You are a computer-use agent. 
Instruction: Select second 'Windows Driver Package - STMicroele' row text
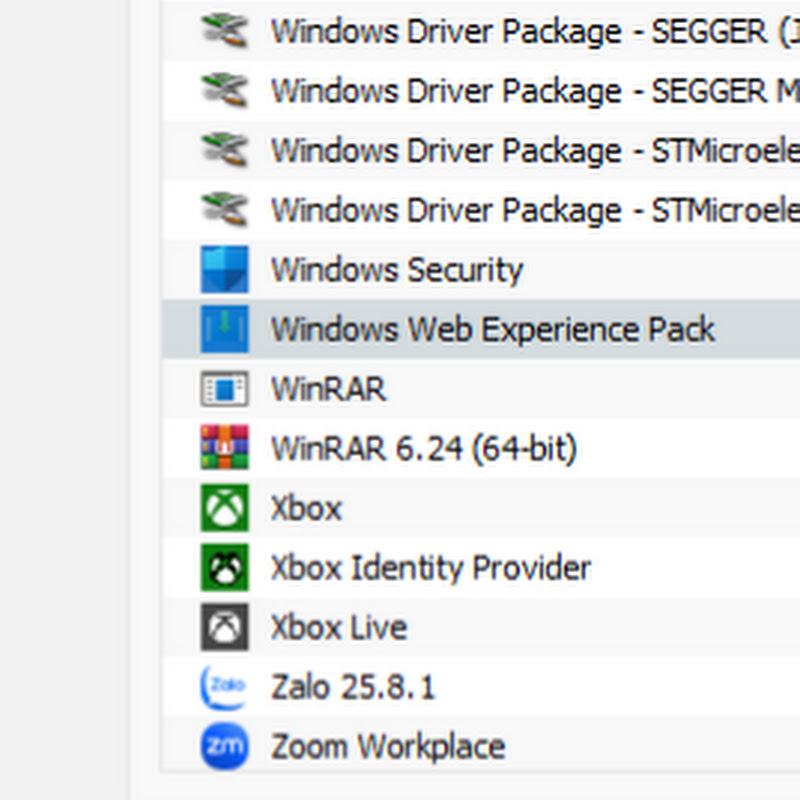pos(535,211)
